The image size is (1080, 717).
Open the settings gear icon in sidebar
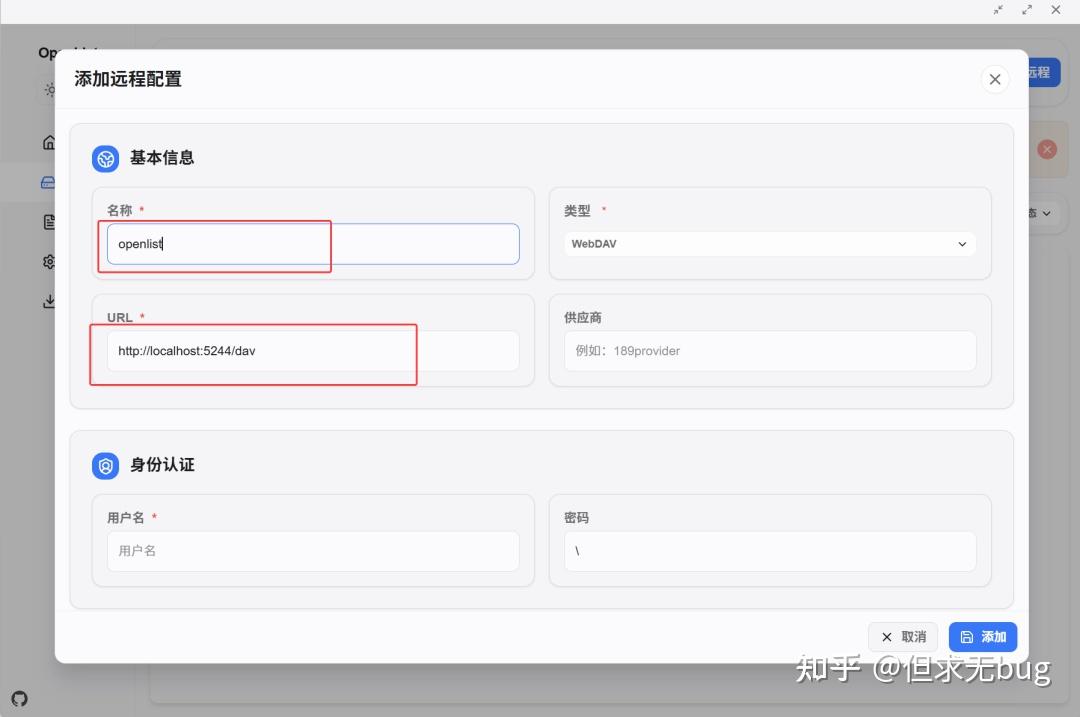click(x=49, y=262)
